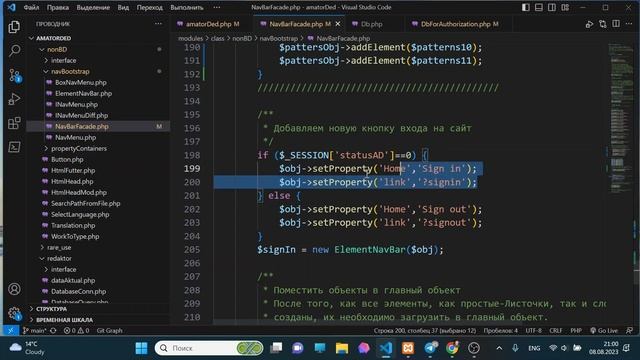Open the Accounts icon
Screen dimensions: 640x360
14,289
